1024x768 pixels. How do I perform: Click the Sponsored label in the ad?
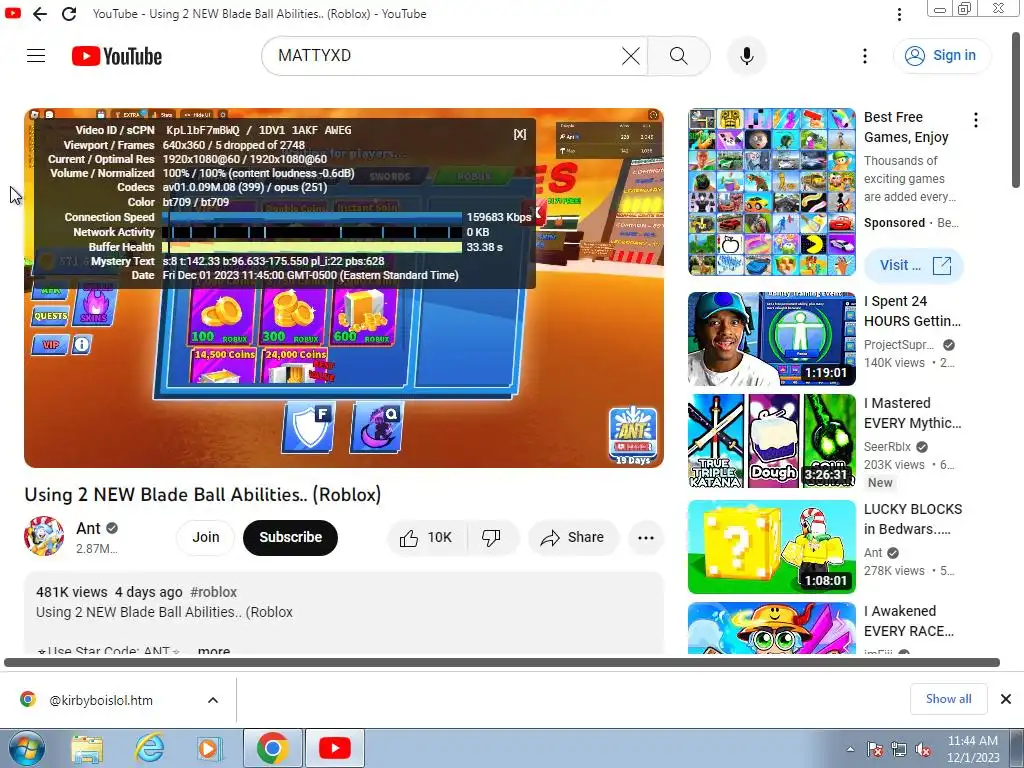[894, 223]
